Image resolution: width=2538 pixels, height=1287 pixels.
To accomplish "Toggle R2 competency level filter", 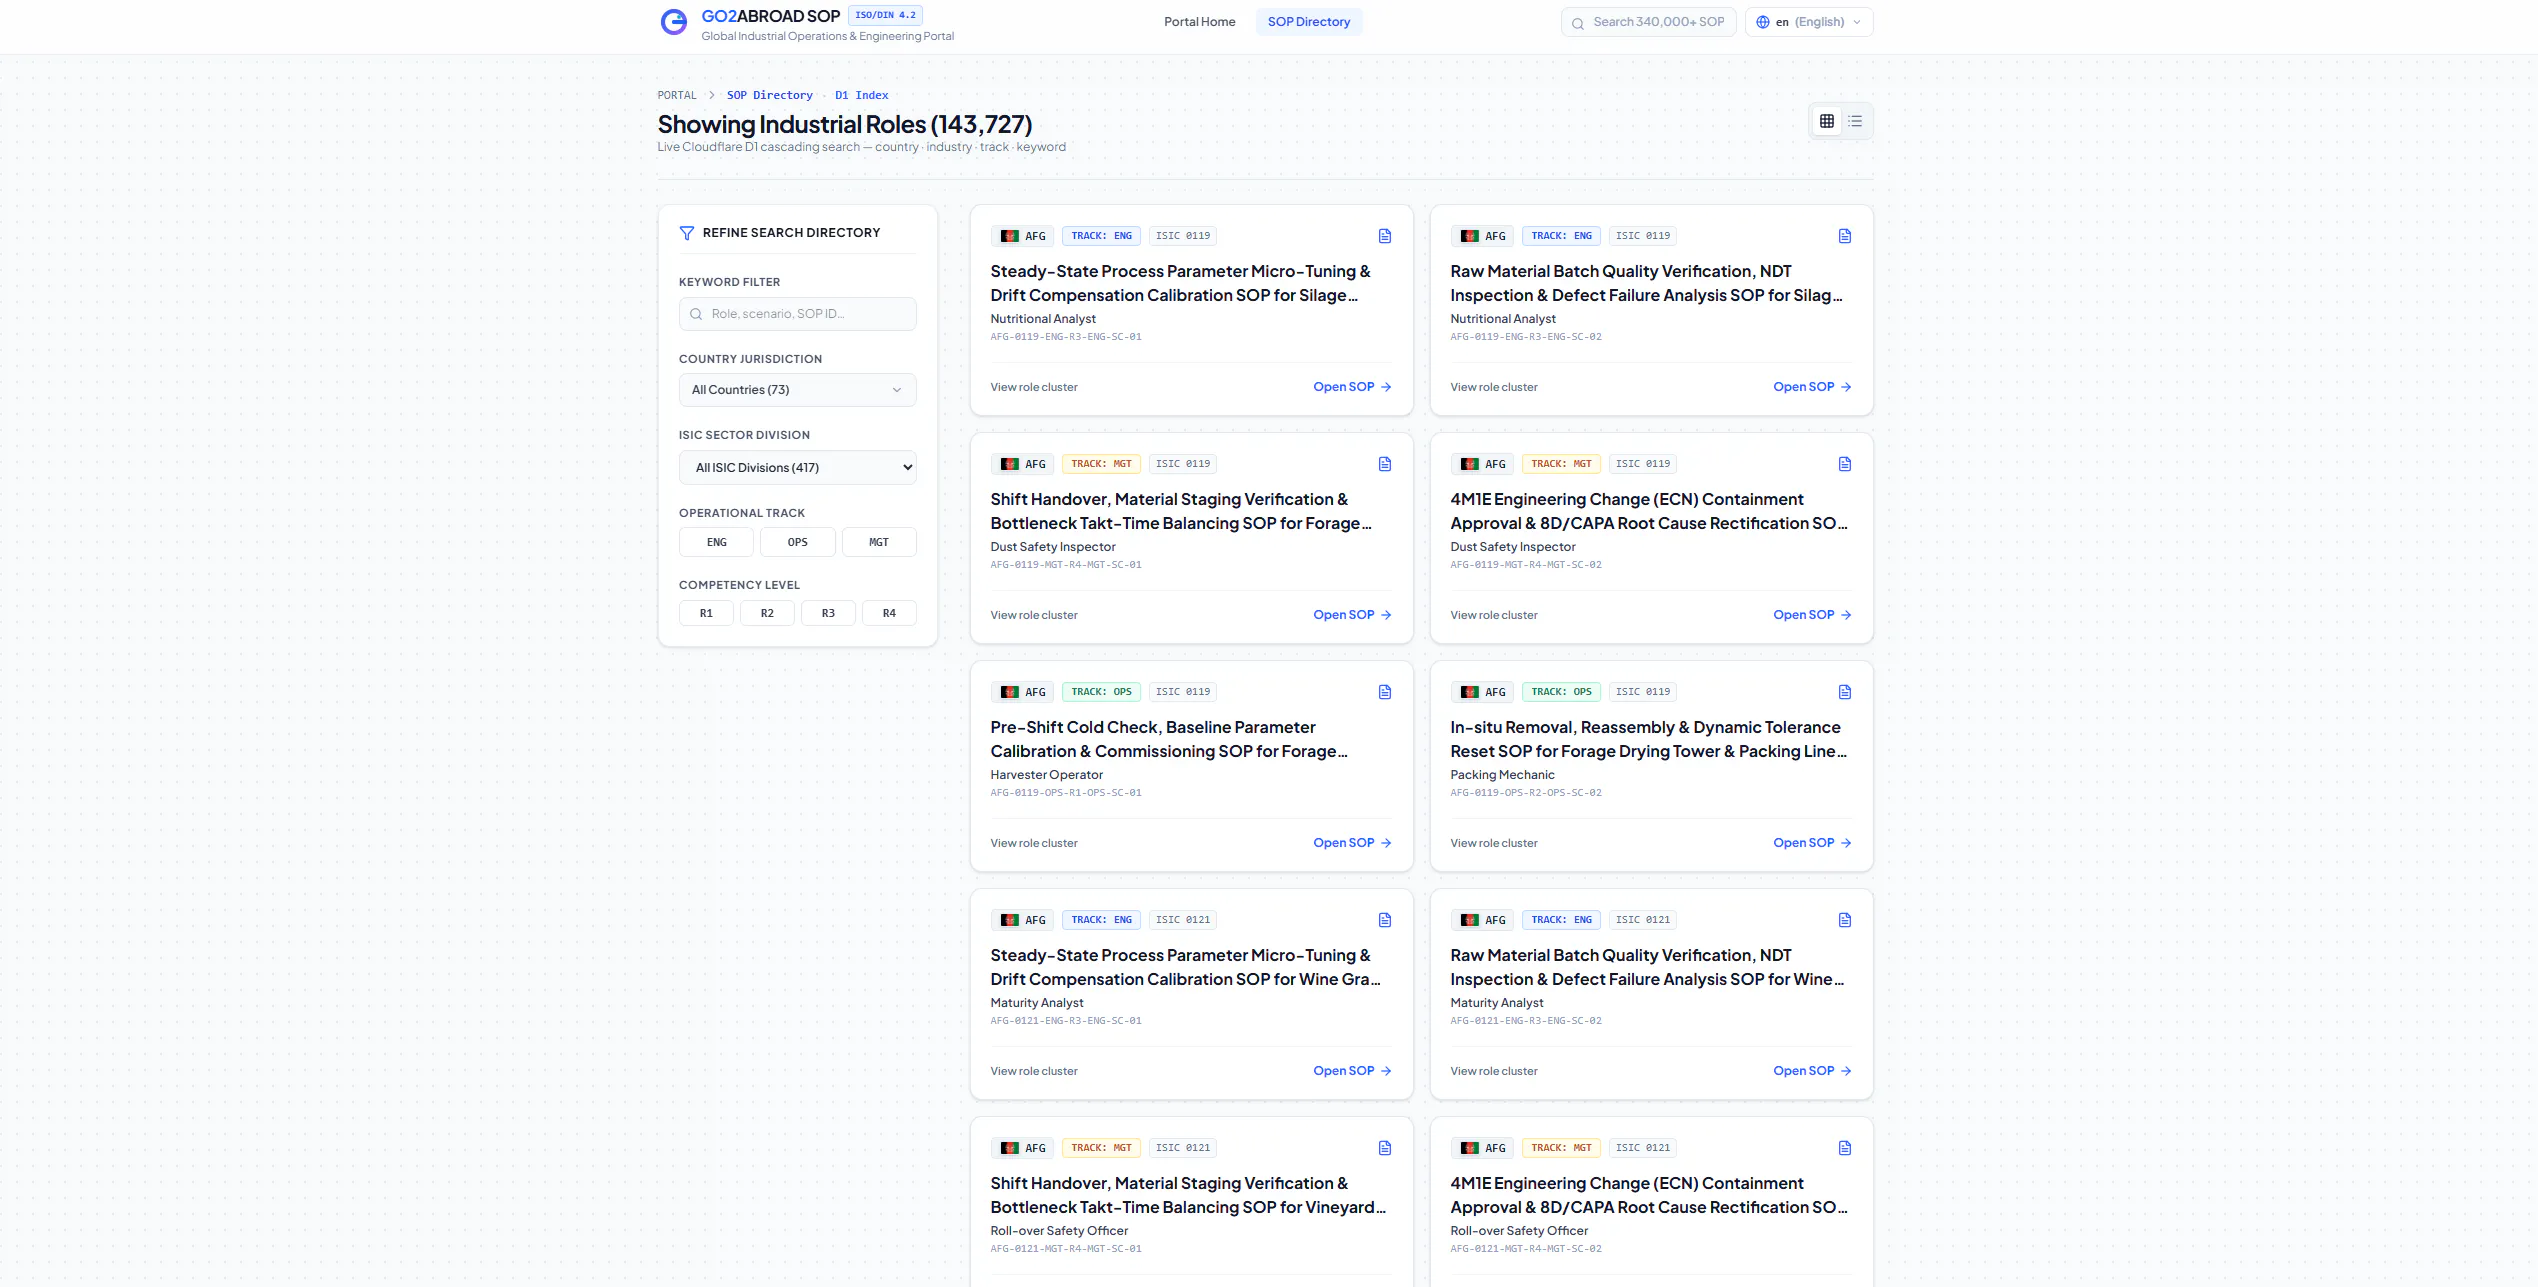I will point(767,613).
